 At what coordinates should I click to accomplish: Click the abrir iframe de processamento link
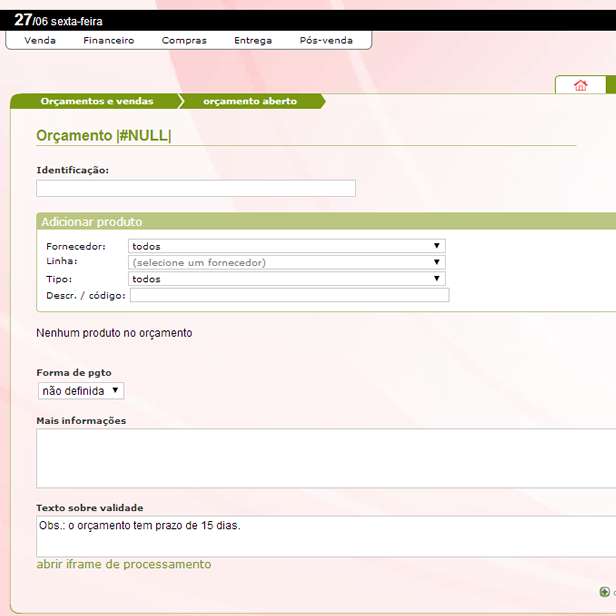point(124,564)
